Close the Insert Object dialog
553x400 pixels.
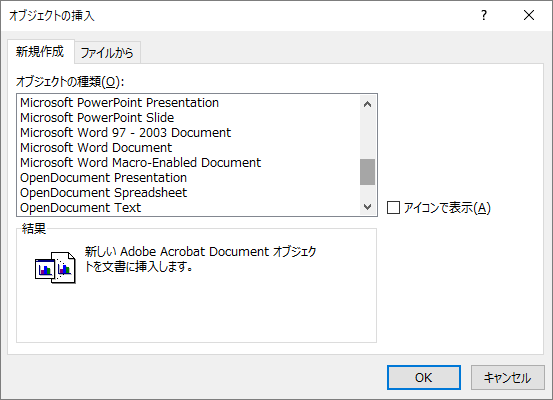pos(529,15)
